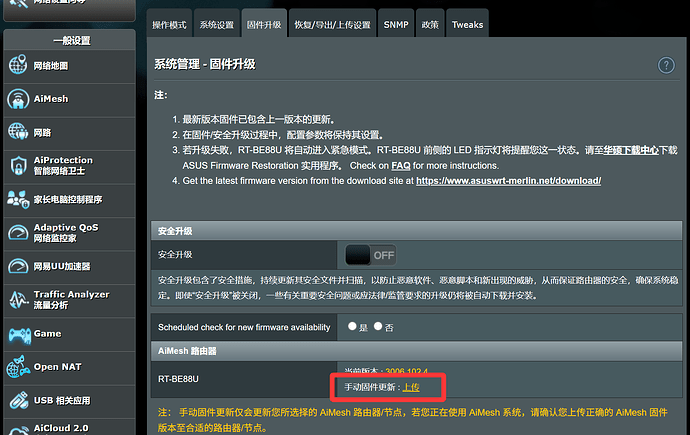
Task: Select 是 for scheduled firmware check
Action: point(352,326)
